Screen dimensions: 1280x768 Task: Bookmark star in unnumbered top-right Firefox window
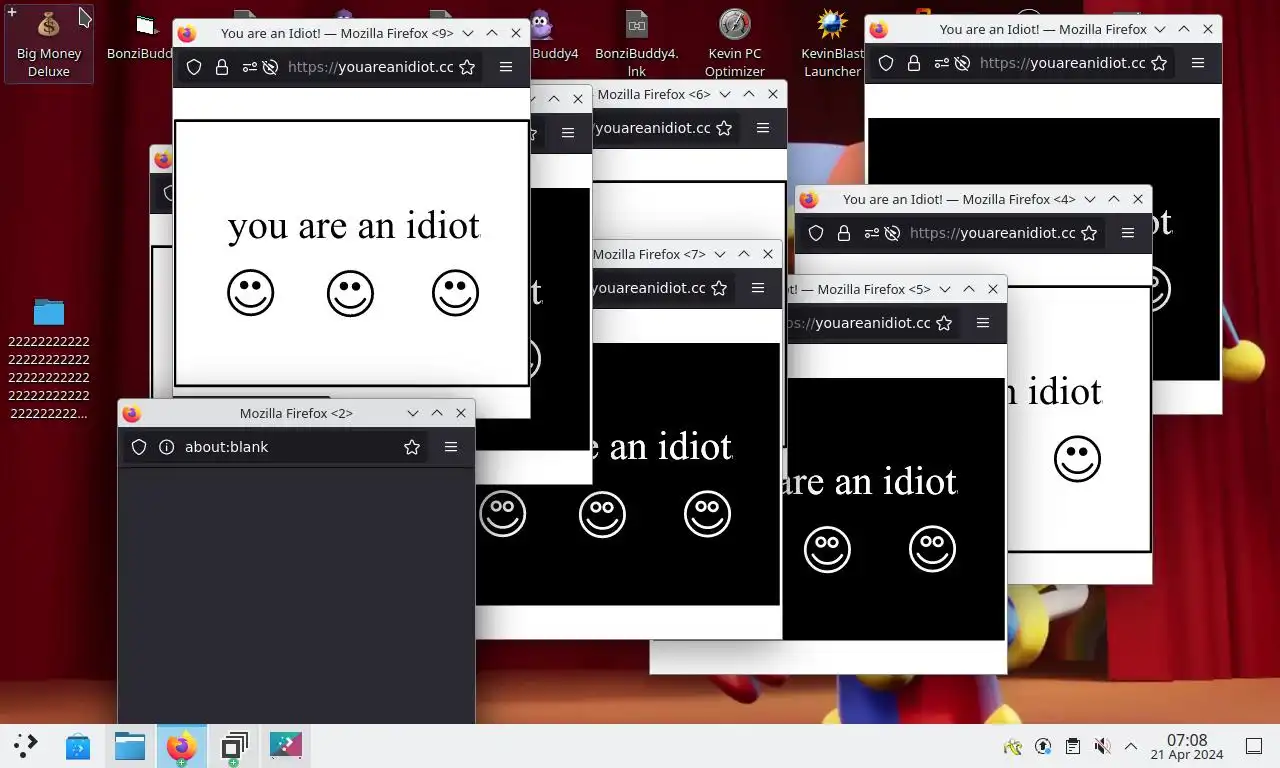coord(1159,63)
